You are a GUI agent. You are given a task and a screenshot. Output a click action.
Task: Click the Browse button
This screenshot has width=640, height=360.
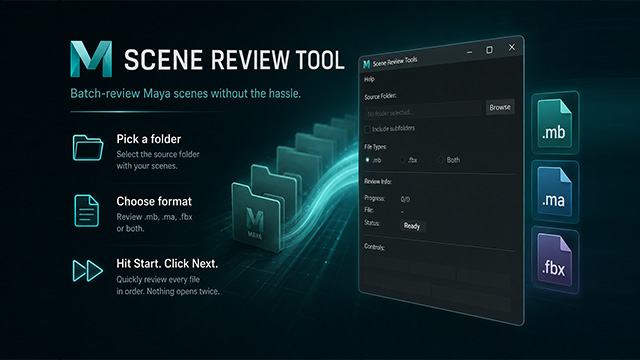(500, 107)
